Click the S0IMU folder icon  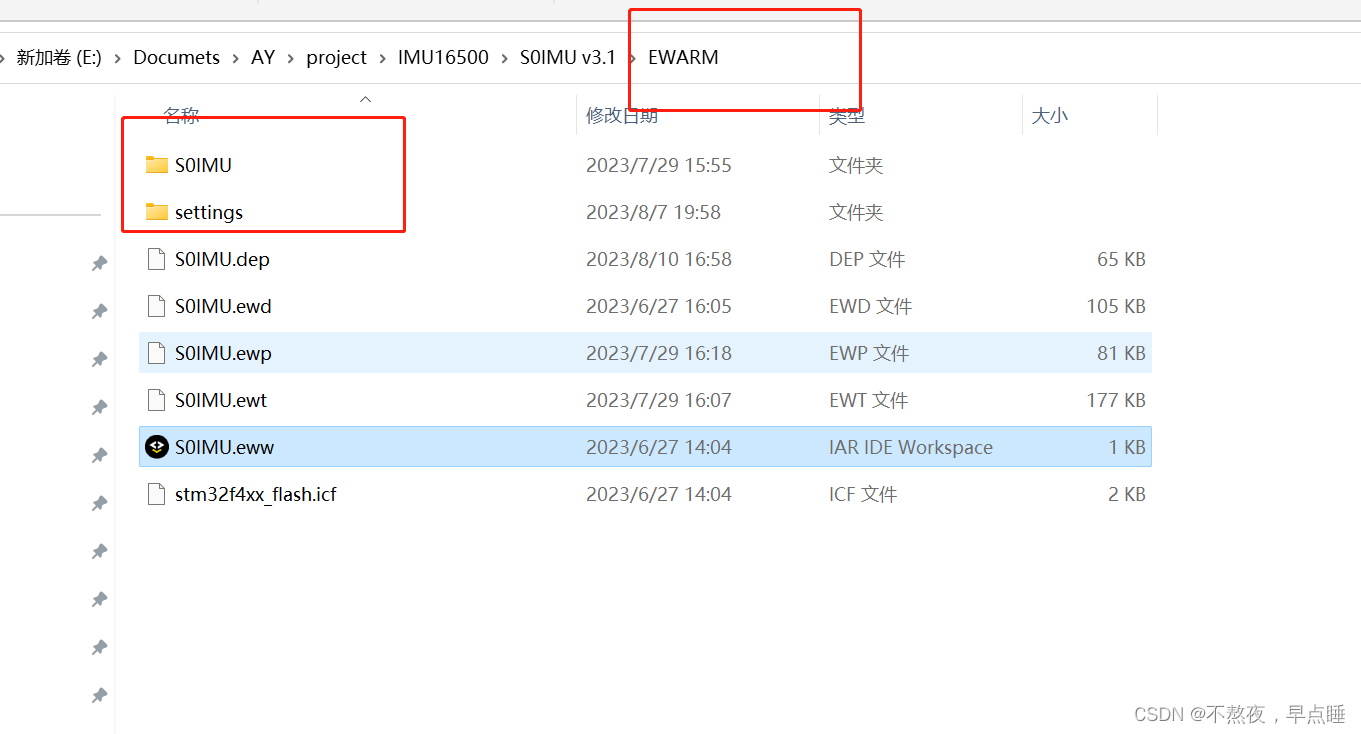[x=157, y=164]
